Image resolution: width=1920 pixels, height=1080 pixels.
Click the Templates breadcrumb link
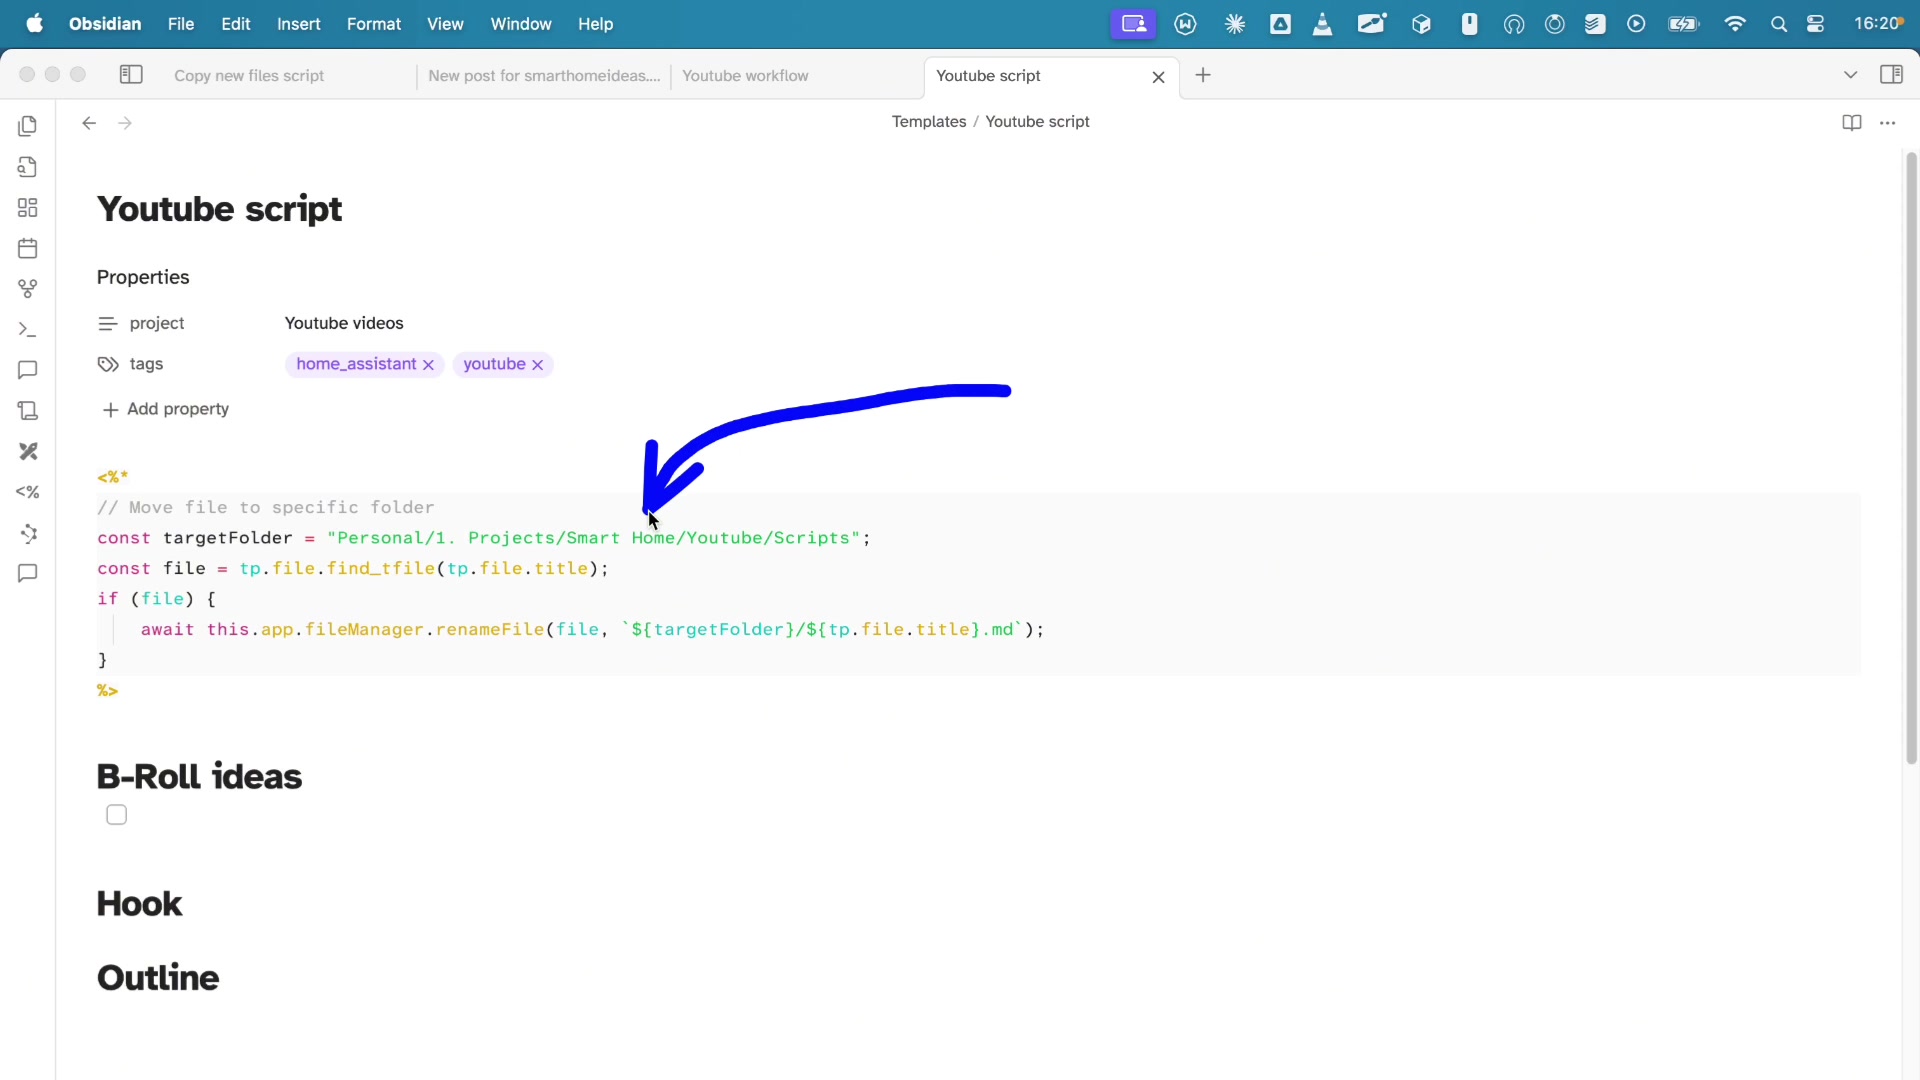pos(929,121)
